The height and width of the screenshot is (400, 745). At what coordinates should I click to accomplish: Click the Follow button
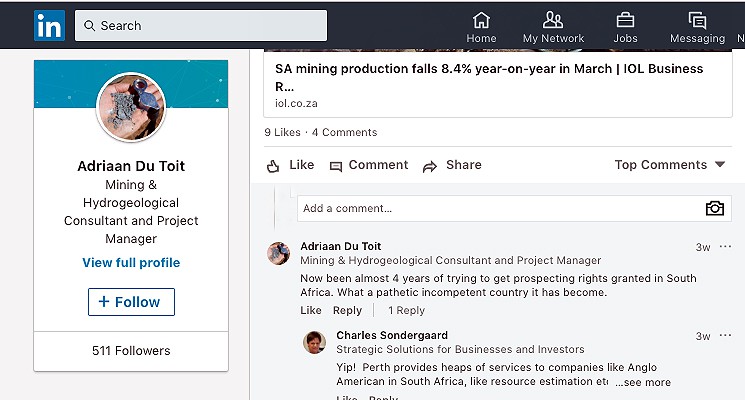131,302
